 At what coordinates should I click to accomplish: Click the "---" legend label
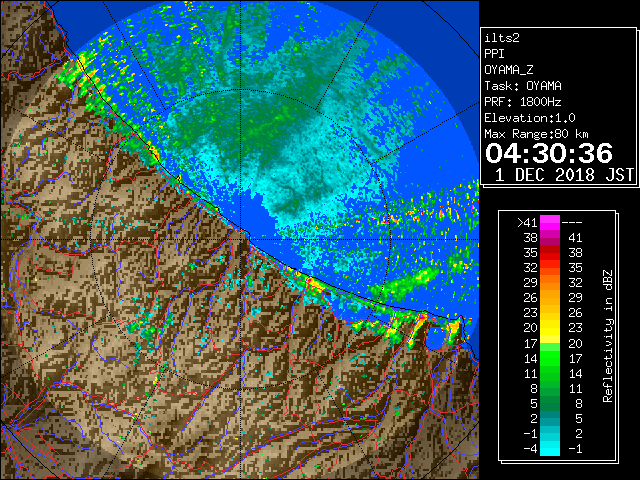pyautogui.click(x=572, y=223)
